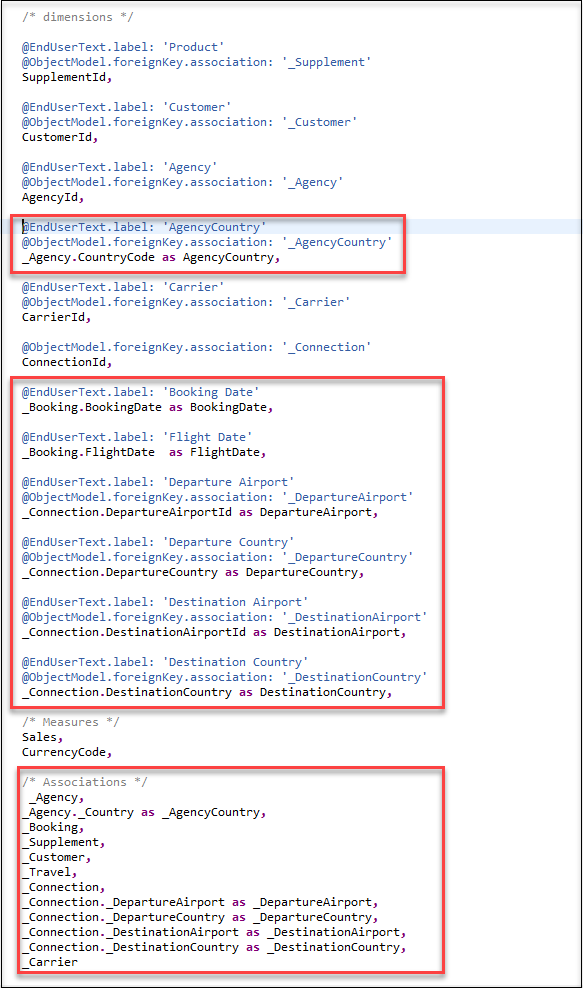583x988 pixels.
Task: Click the SupplementId field line
Action: [67, 78]
